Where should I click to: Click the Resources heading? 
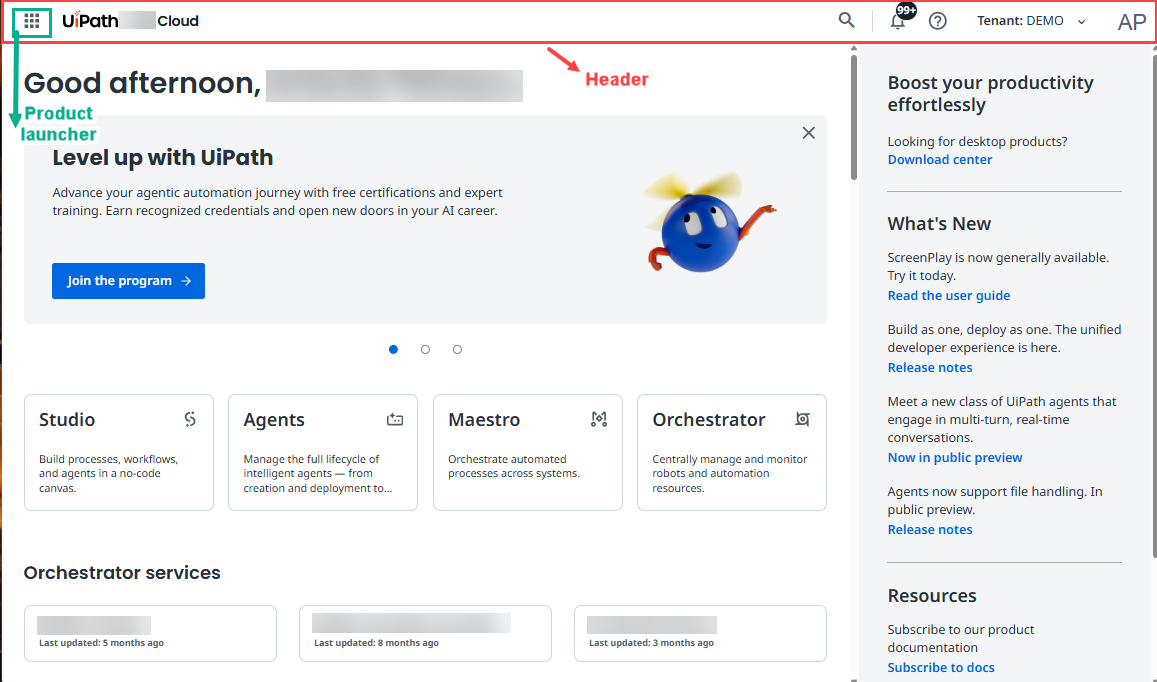pos(932,596)
